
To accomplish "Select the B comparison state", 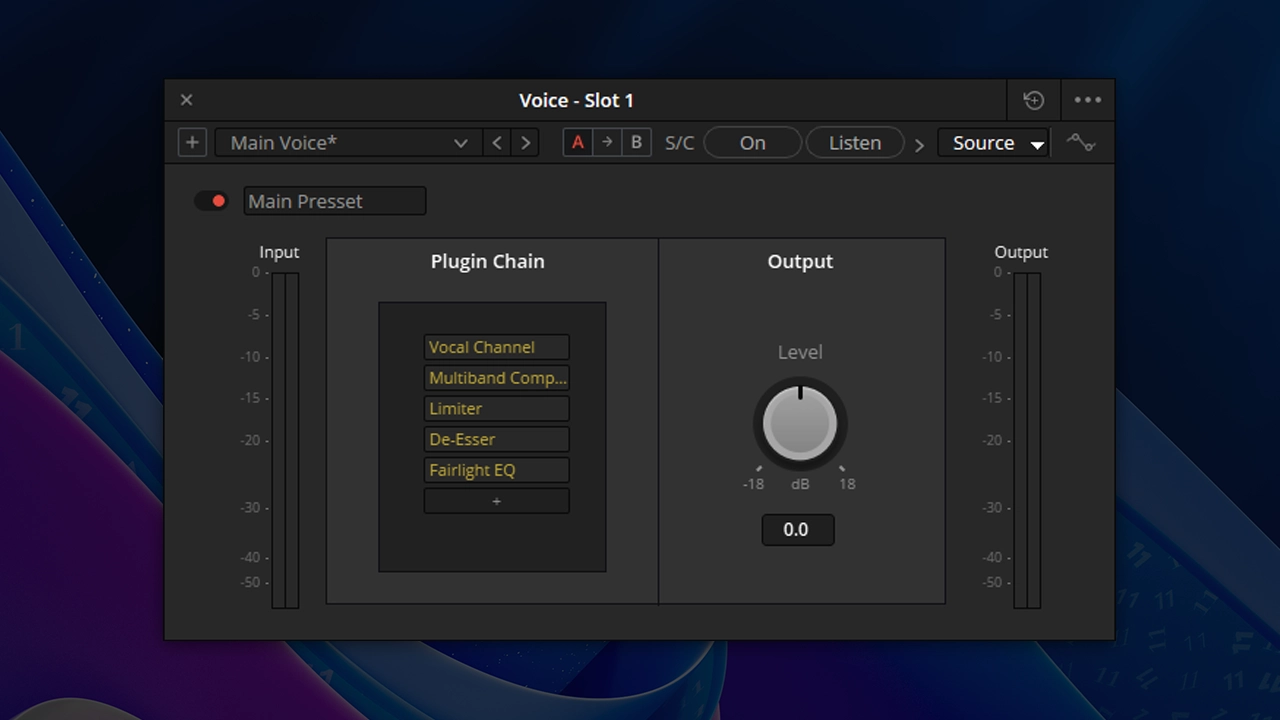I will pyautogui.click(x=636, y=142).
